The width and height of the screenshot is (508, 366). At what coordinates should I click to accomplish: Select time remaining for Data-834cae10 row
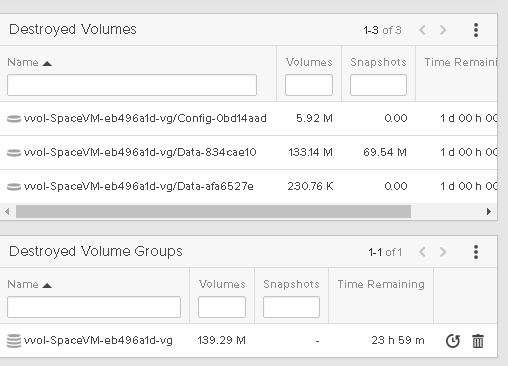[x=469, y=152]
